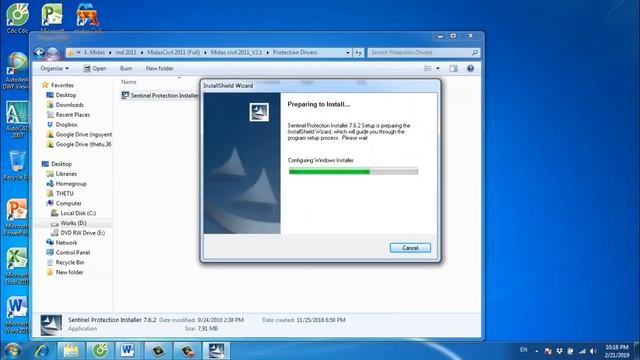Click Sentinel installer thumbnail in details pane
640x360 pixels.
pyautogui.click(x=51, y=325)
